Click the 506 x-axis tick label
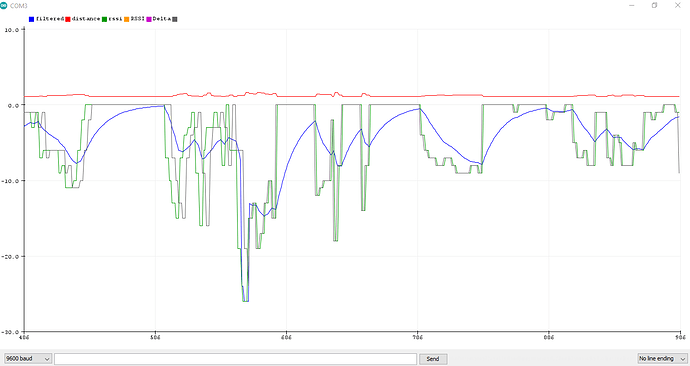690x366 pixels. point(155,337)
